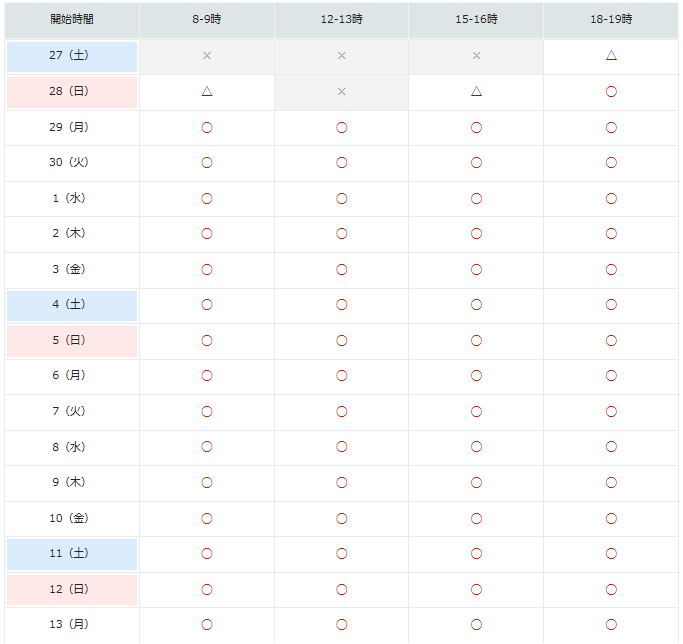
Task: Select the triangle for 28 (日) at 15-16時
Action: point(477,91)
